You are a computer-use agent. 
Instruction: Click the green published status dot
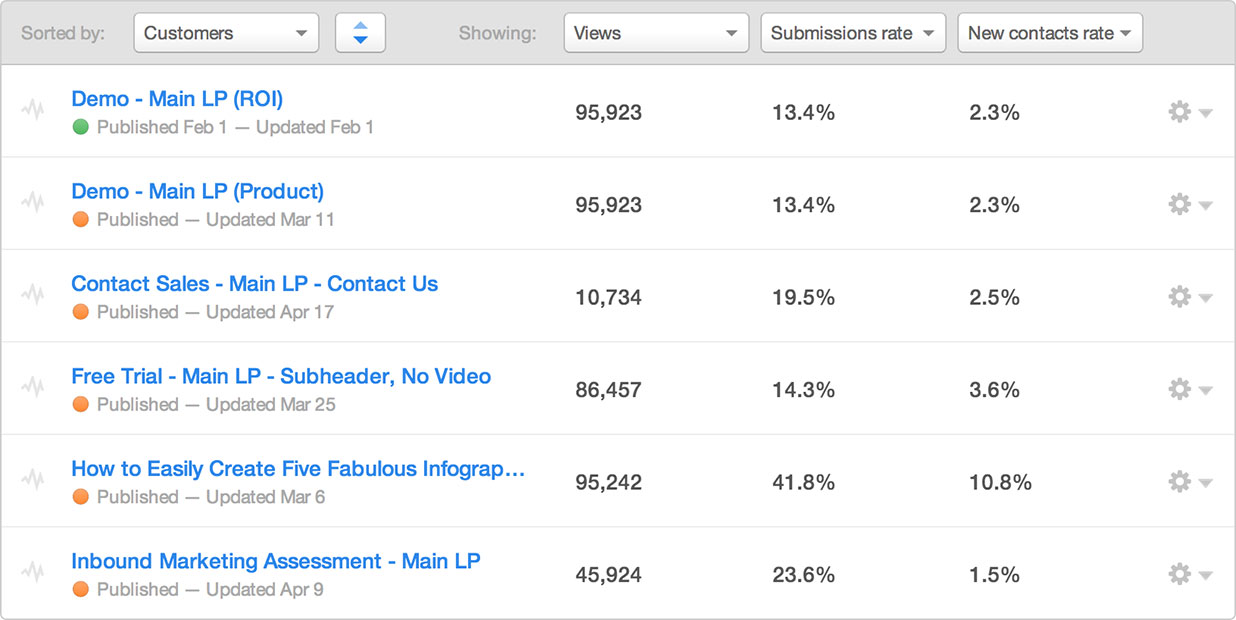[x=81, y=128]
